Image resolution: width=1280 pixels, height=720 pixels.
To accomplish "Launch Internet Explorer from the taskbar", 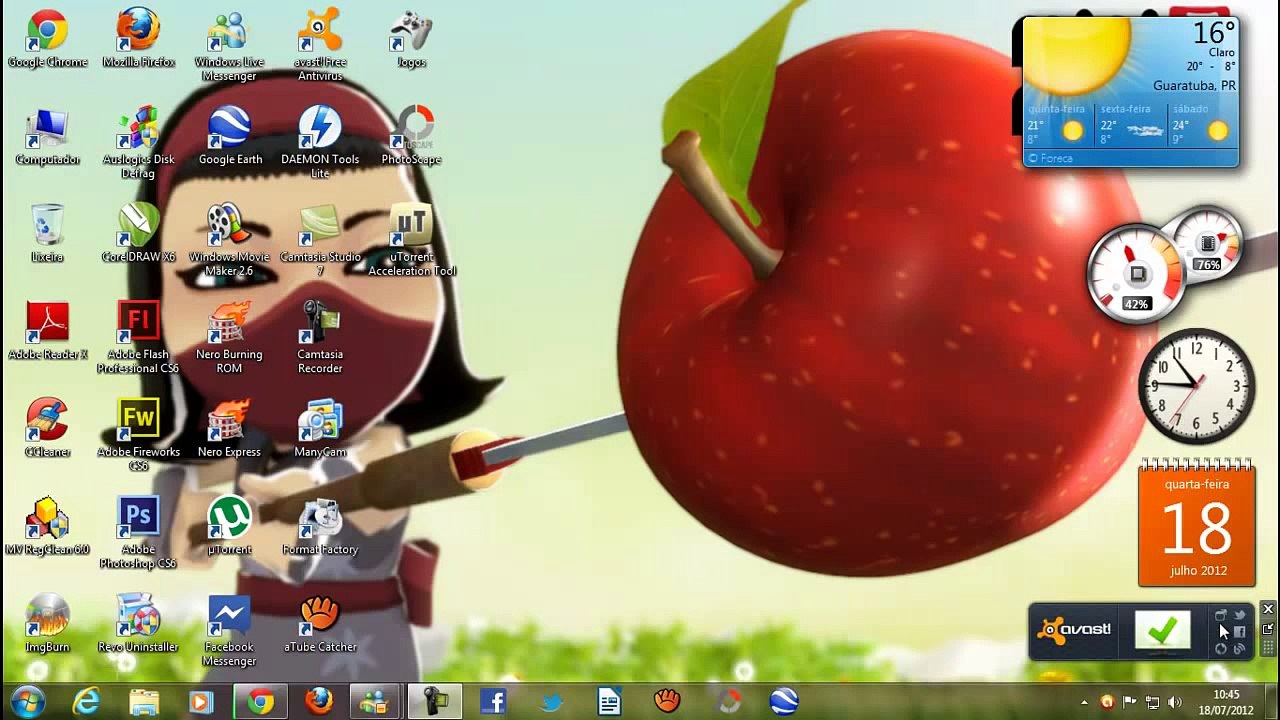I will point(87,702).
